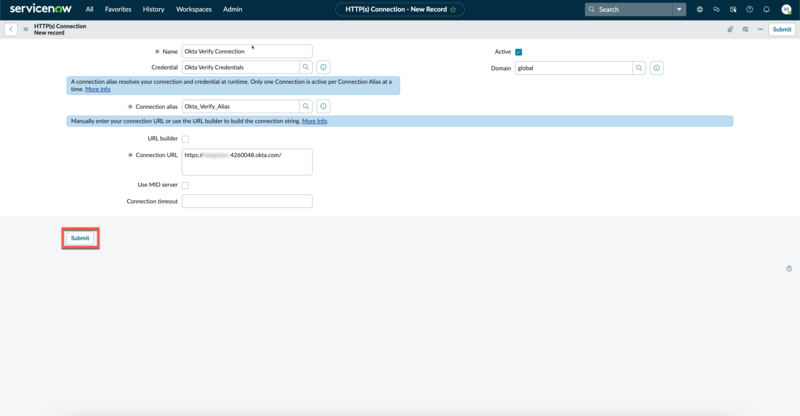Open the sidebar discussions icon

coord(733,9)
